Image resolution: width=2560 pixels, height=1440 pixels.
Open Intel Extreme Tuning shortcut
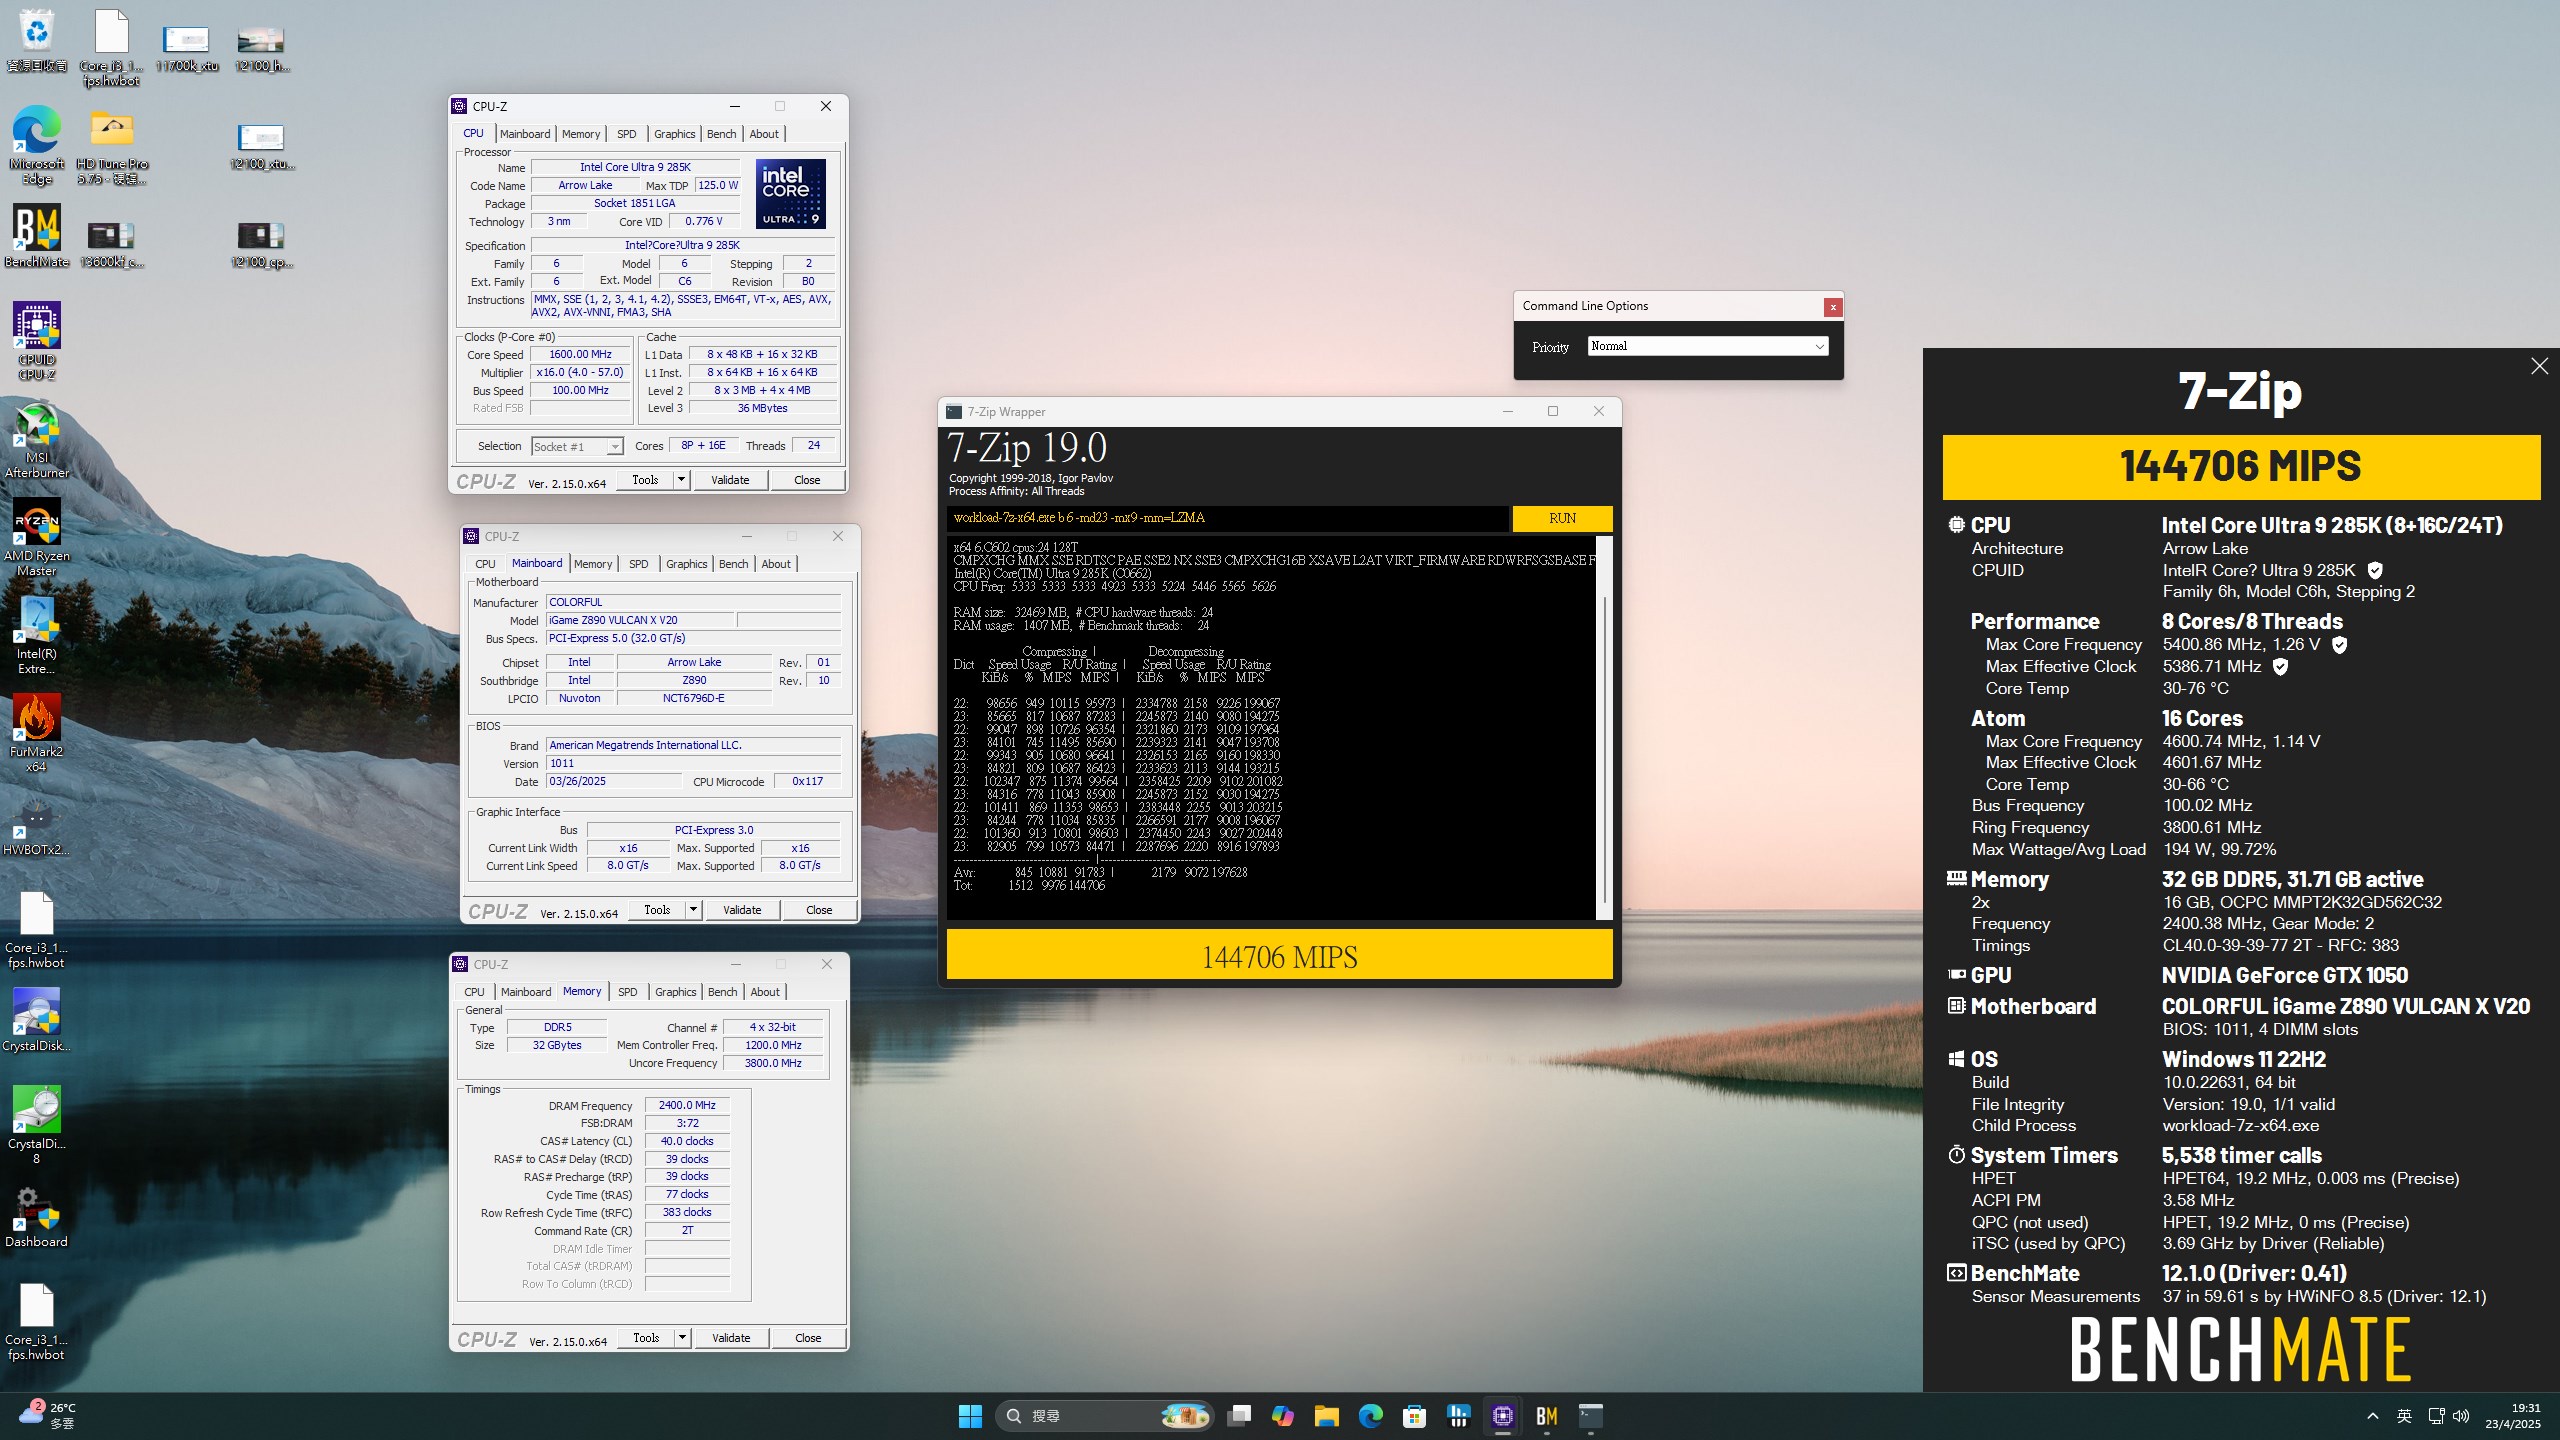point(37,636)
